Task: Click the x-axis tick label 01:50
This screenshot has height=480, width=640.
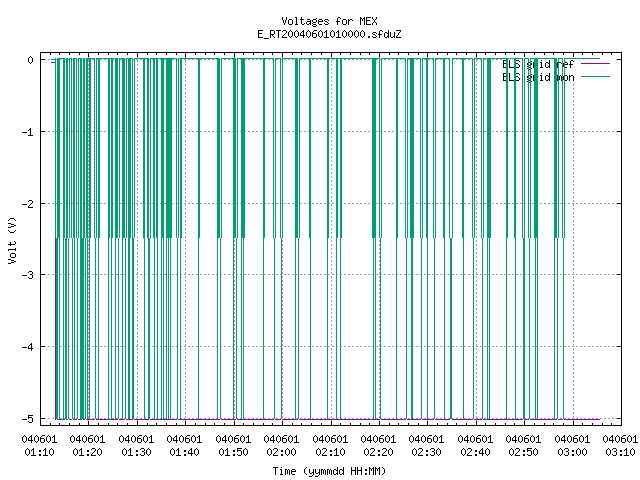Action: (233, 452)
